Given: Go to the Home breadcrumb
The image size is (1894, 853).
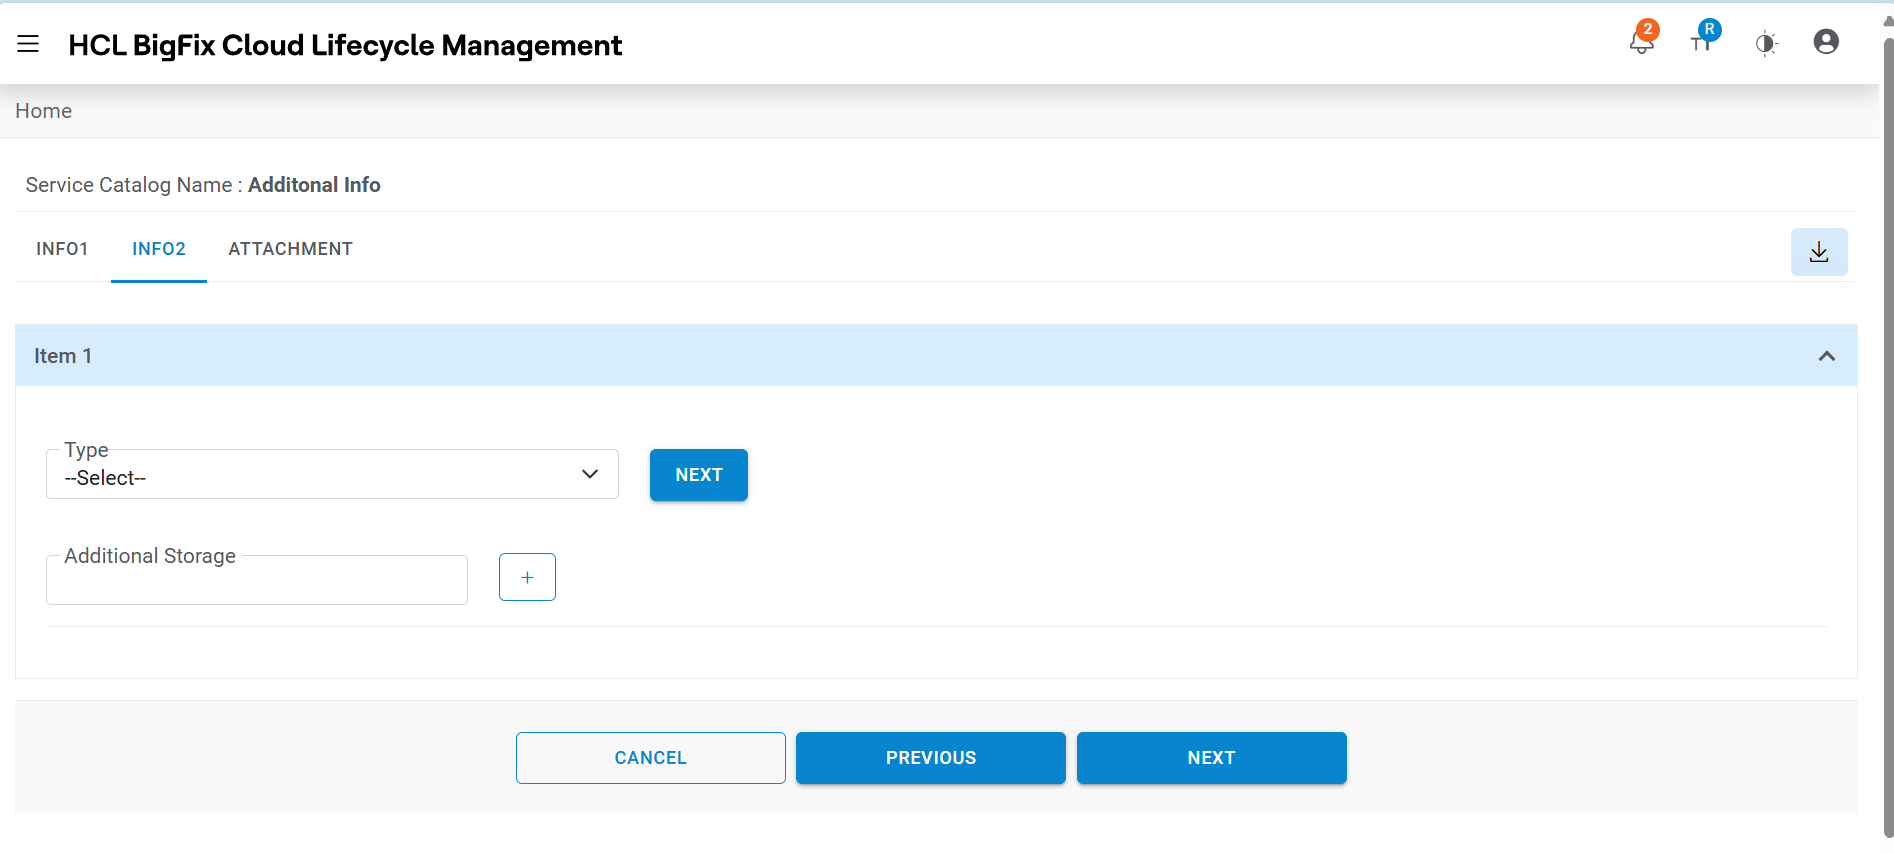Looking at the screenshot, I should (x=43, y=111).
